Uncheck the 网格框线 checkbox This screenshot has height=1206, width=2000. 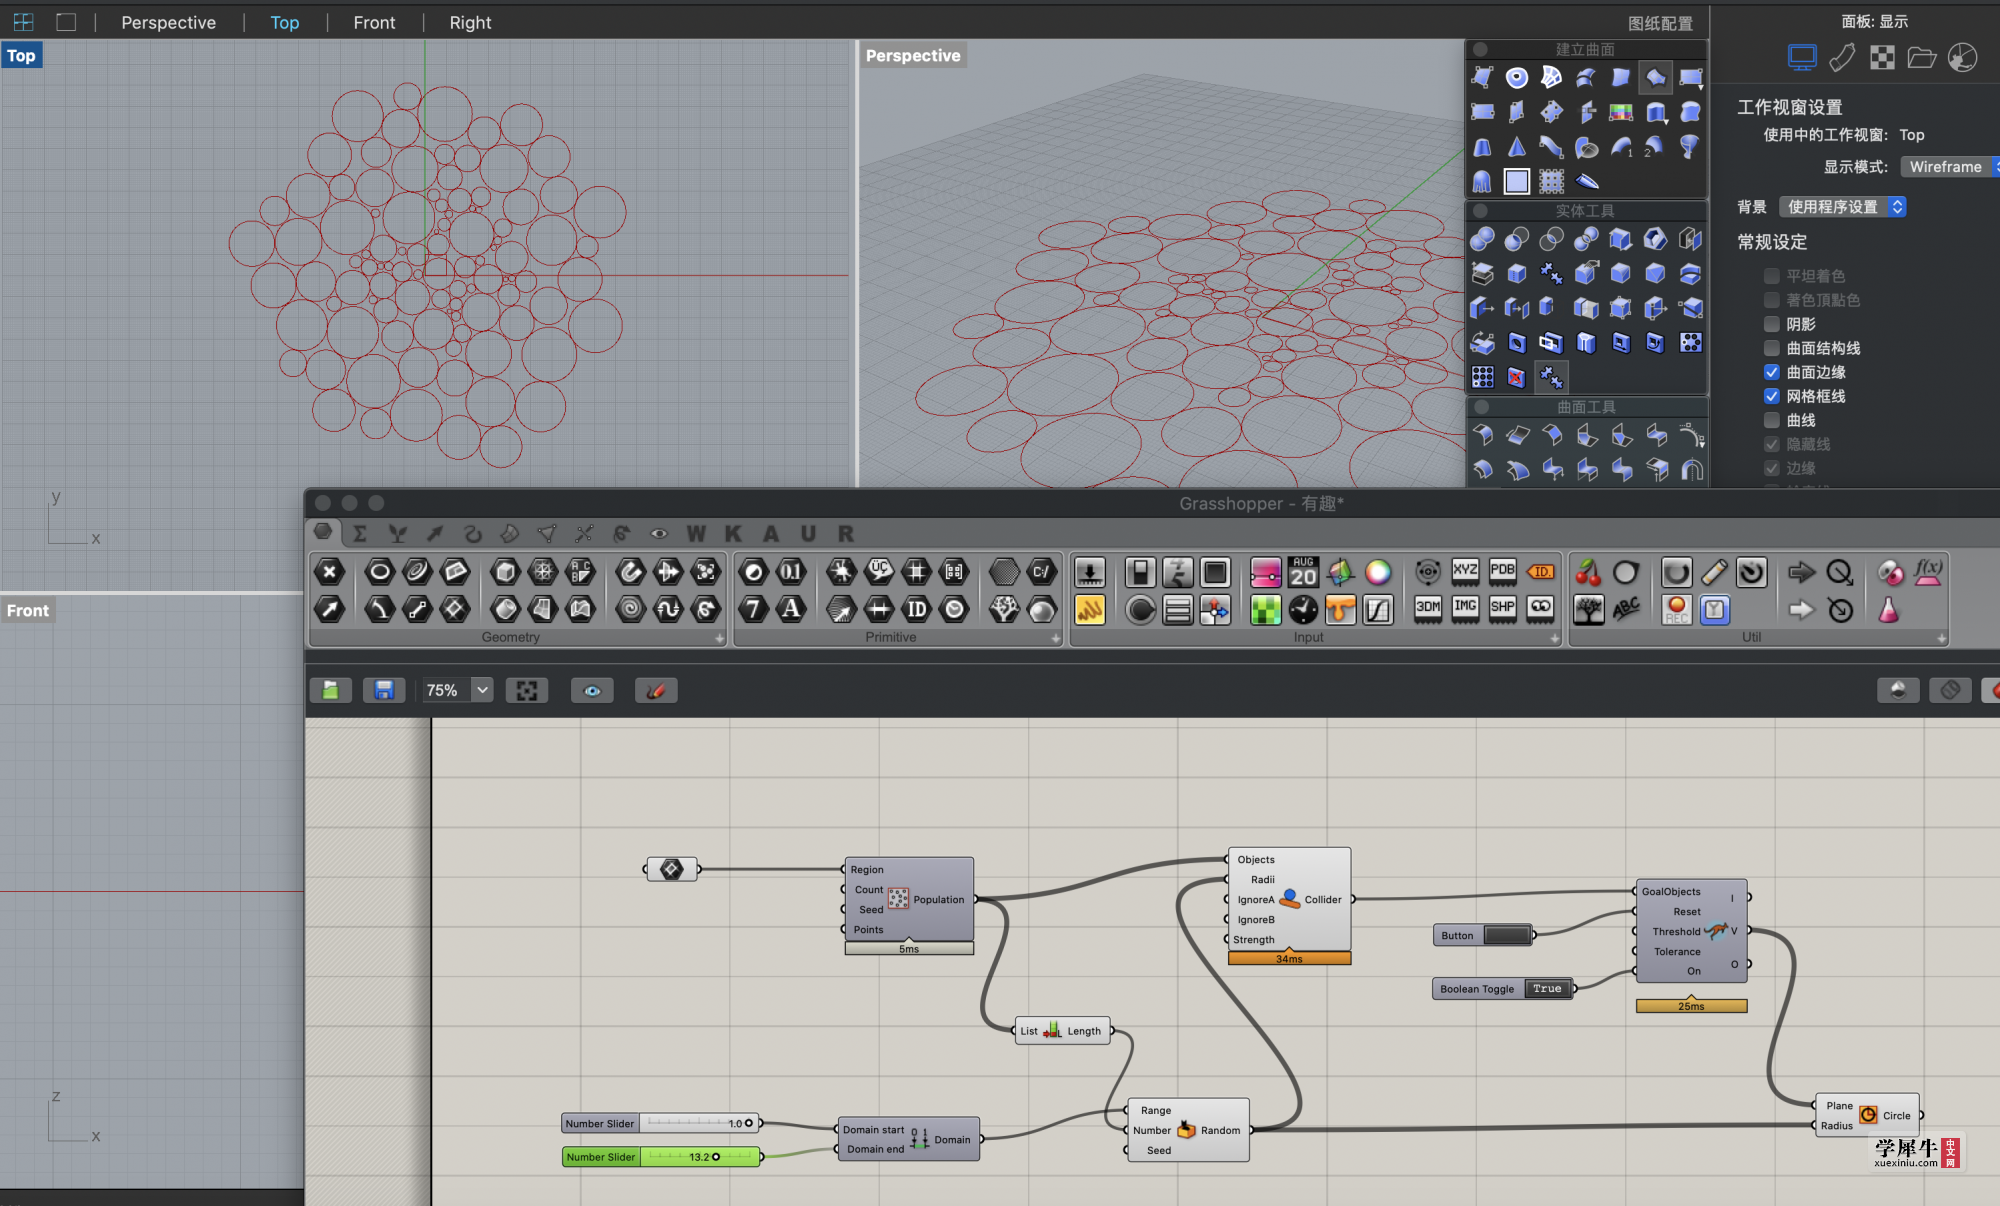coord(1772,396)
